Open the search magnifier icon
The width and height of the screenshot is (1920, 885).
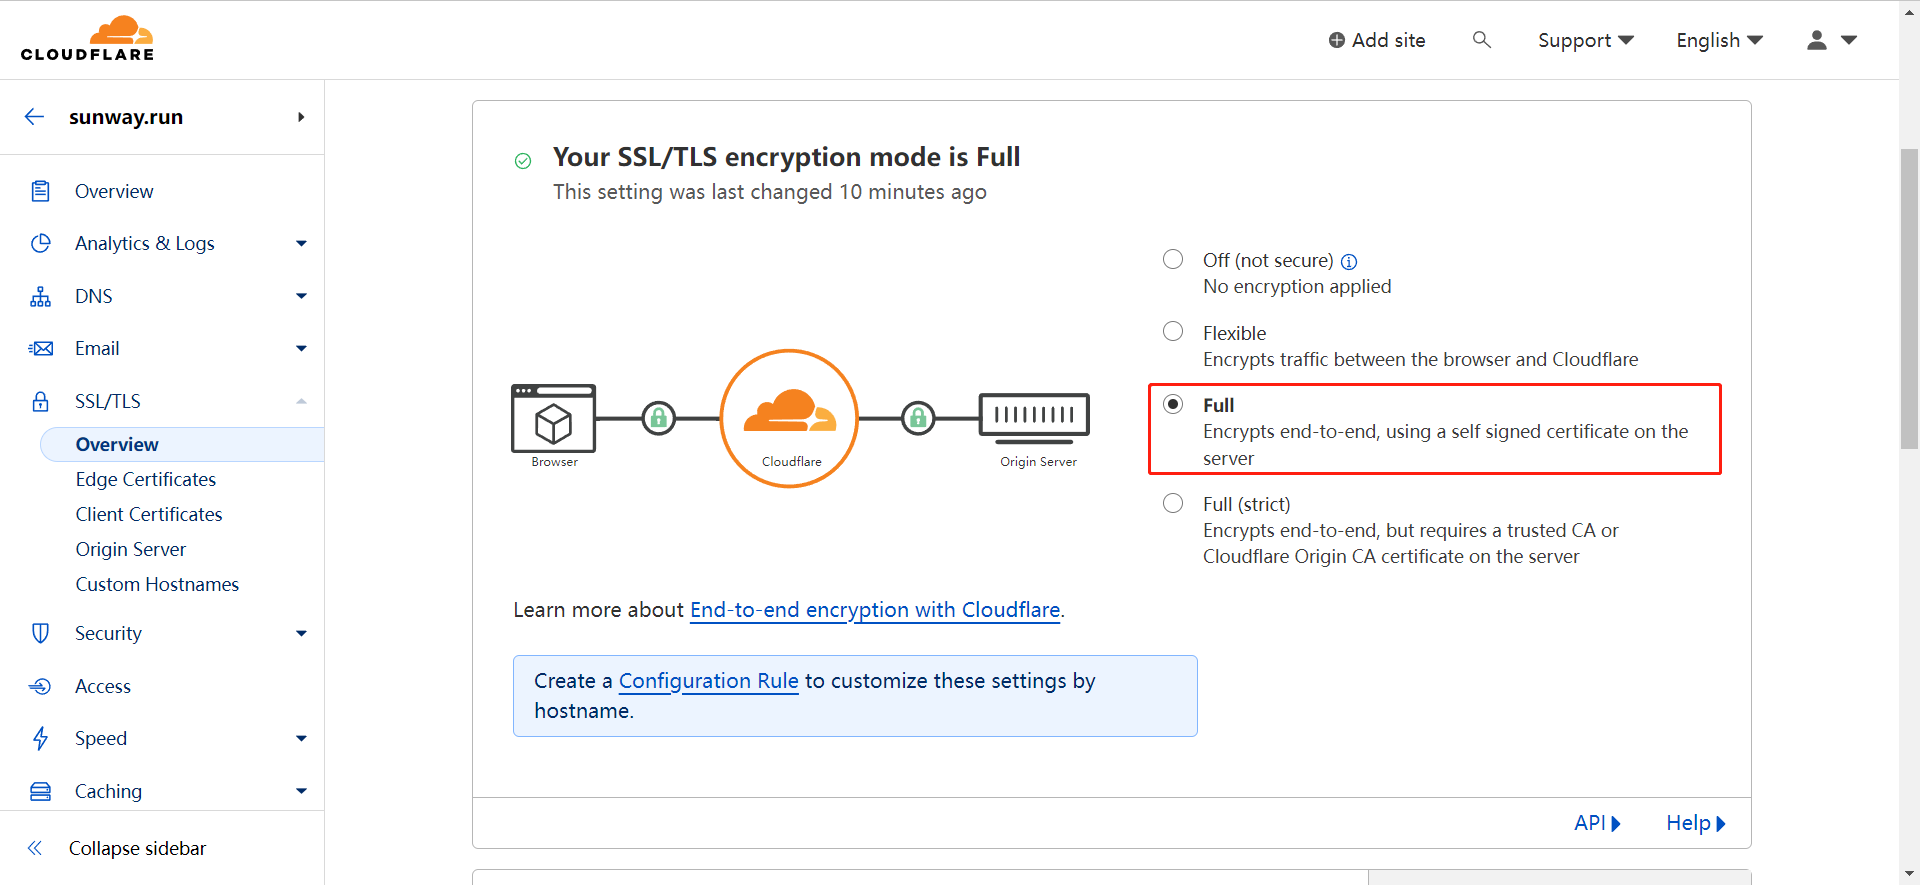(x=1481, y=40)
